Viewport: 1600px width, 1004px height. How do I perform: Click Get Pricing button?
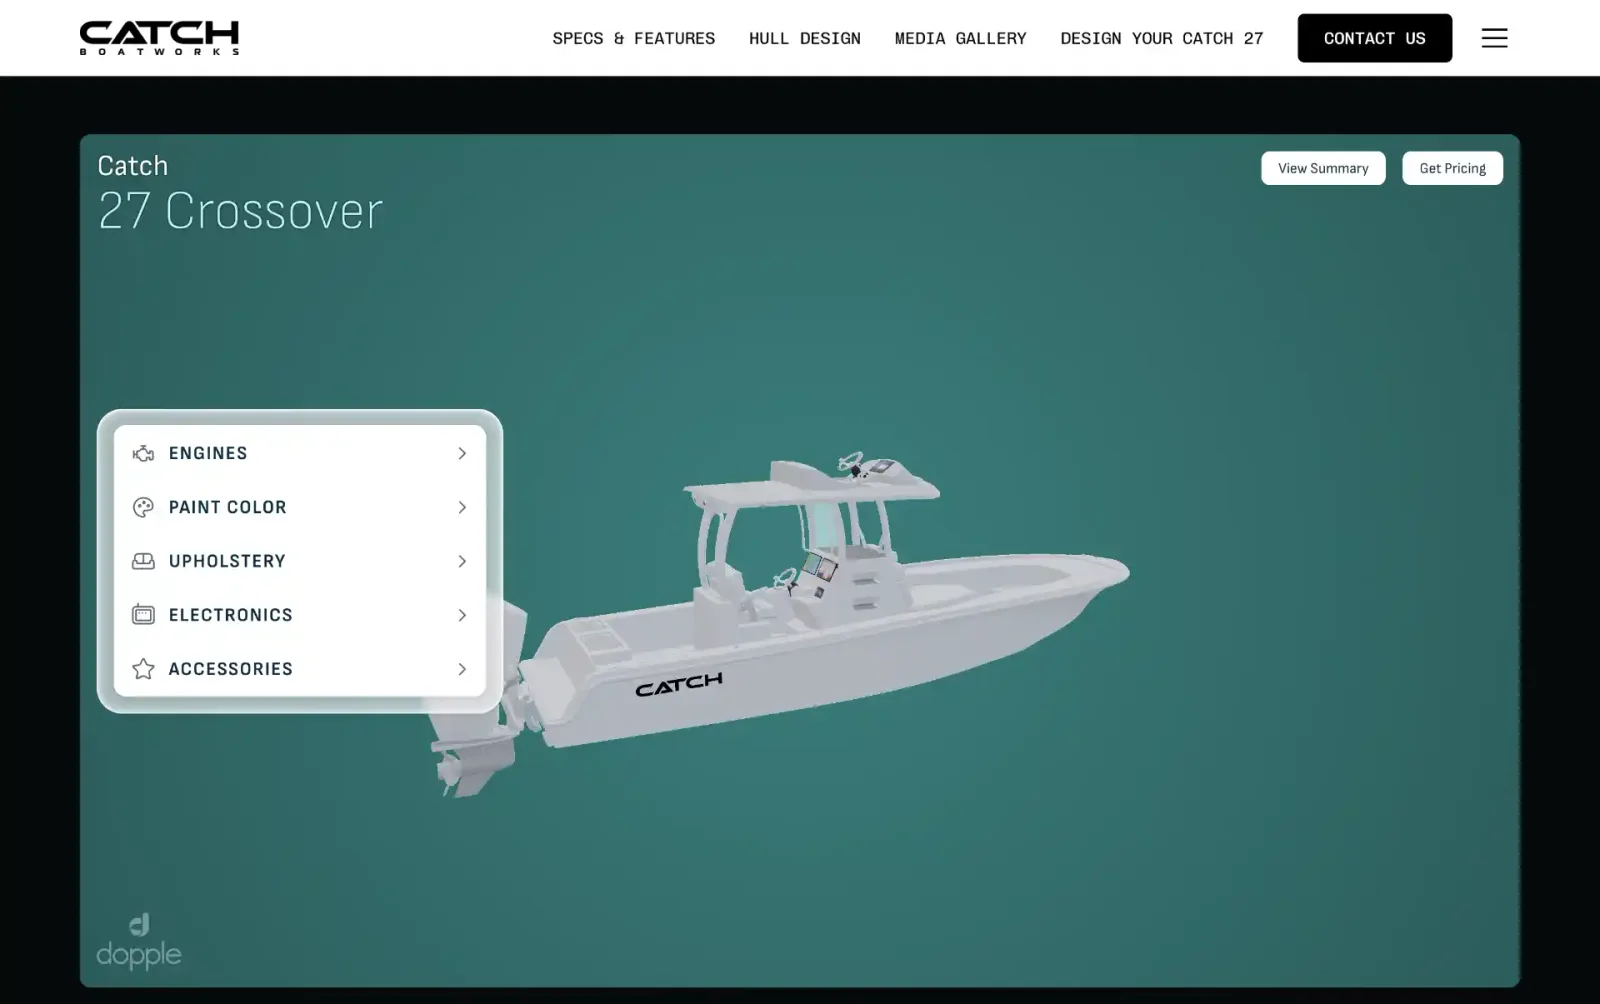tap(1453, 168)
